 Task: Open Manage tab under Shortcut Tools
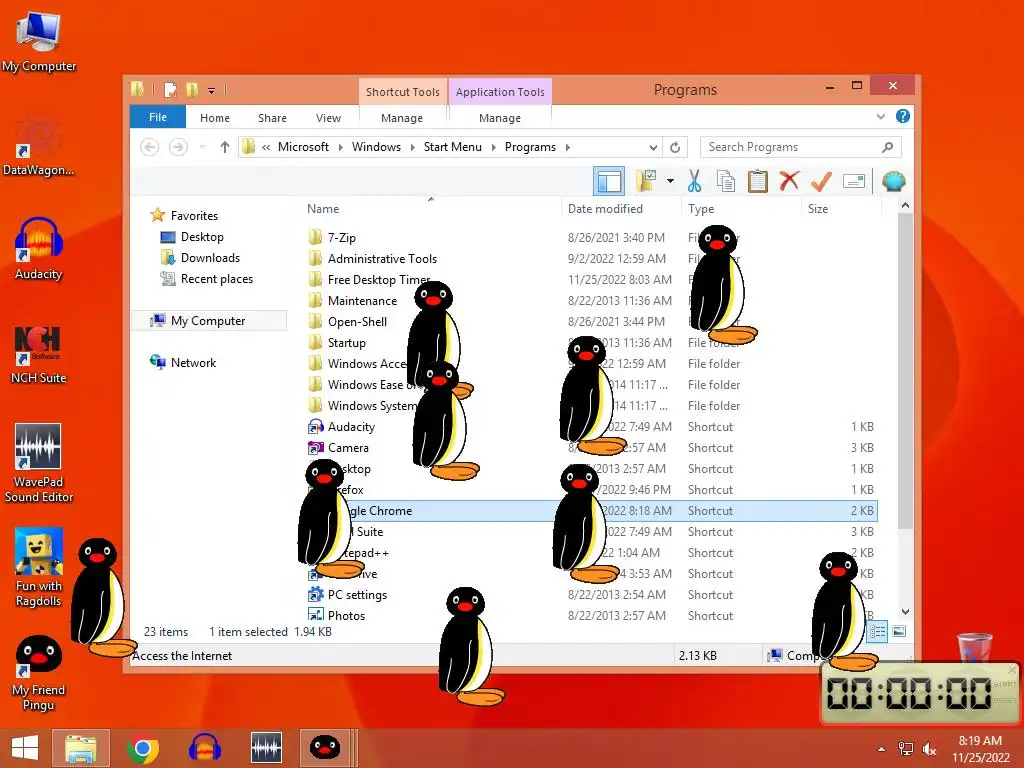[402, 118]
